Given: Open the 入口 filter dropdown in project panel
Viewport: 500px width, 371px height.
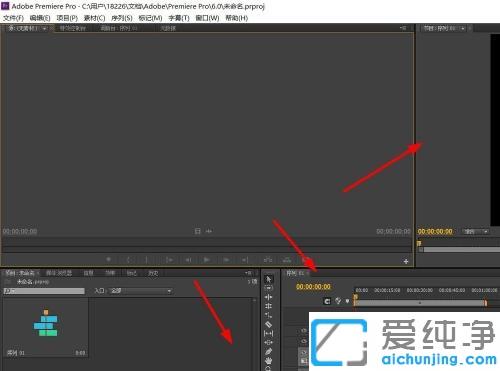Looking at the screenshot, I should pyautogui.click(x=141, y=291).
